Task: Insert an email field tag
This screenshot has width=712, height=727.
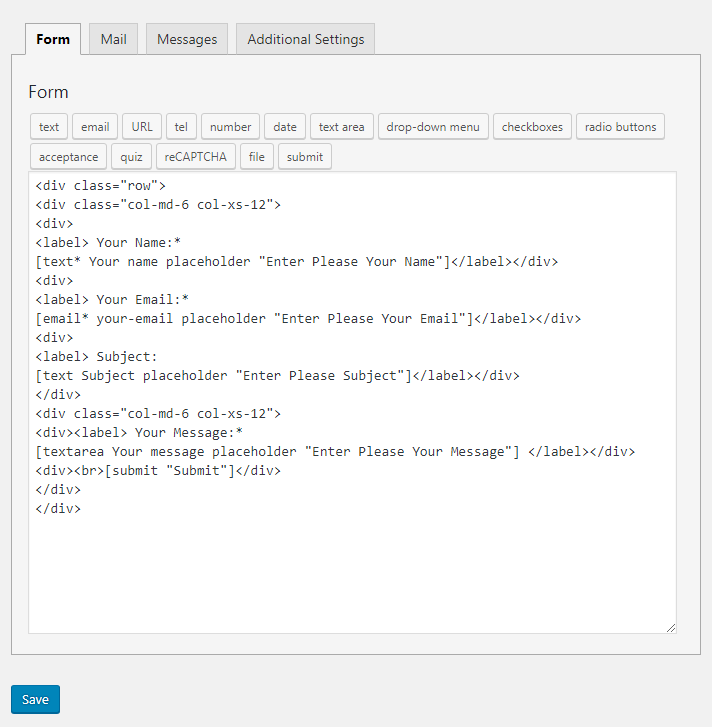Action: click(x=95, y=127)
